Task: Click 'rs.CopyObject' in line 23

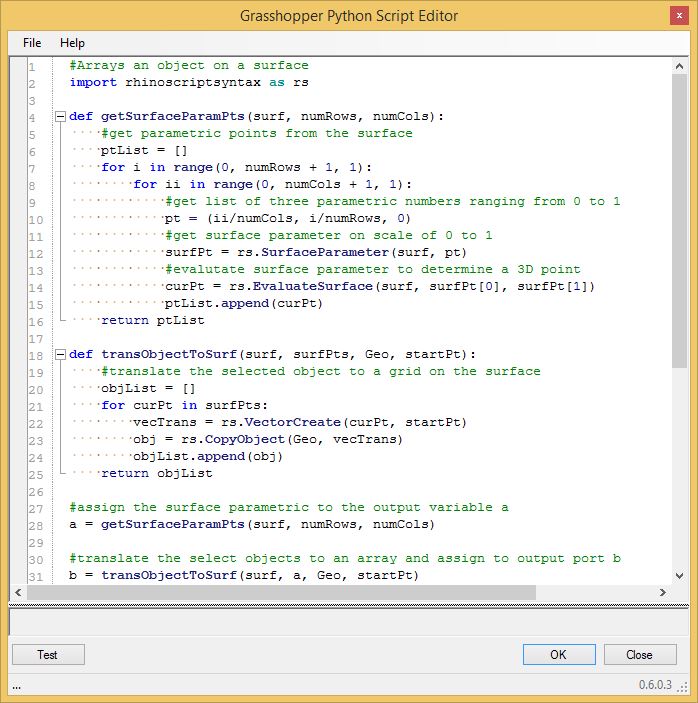Action: (x=233, y=440)
